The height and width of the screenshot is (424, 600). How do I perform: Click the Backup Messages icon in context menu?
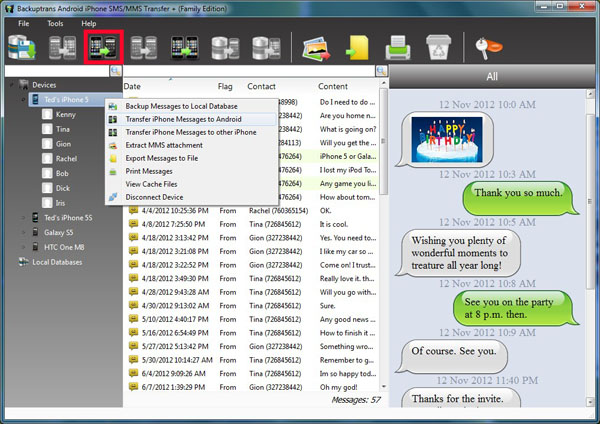pos(112,106)
